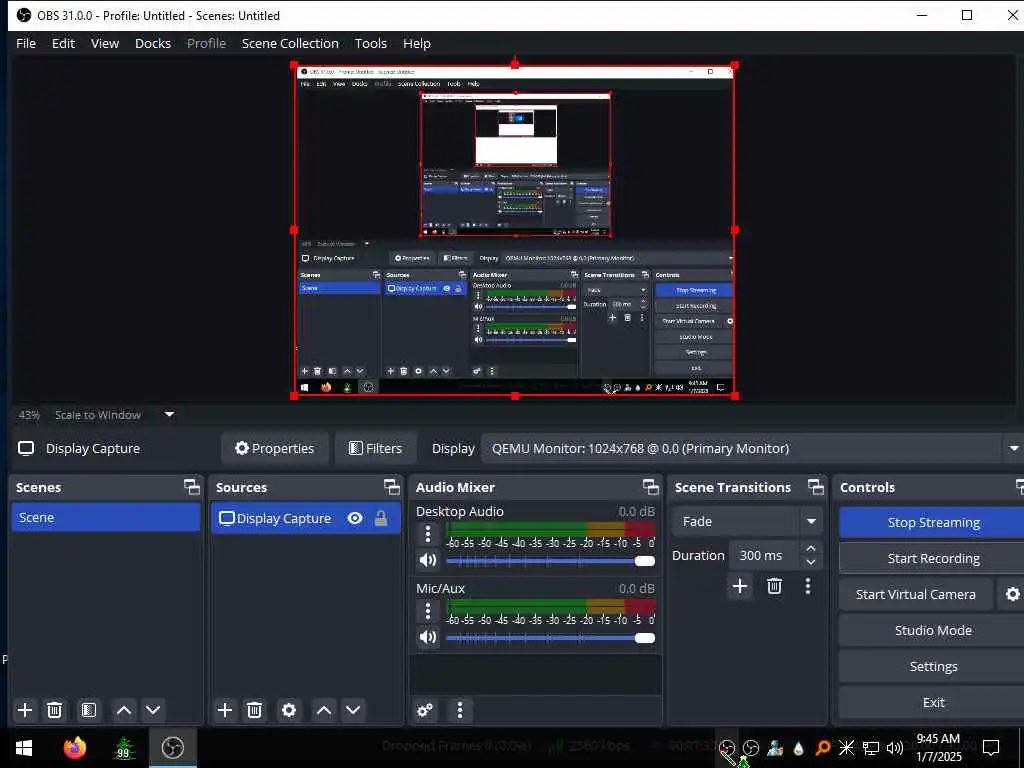Click Start Recording button
Screen dimensions: 1024x768
click(x=933, y=558)
